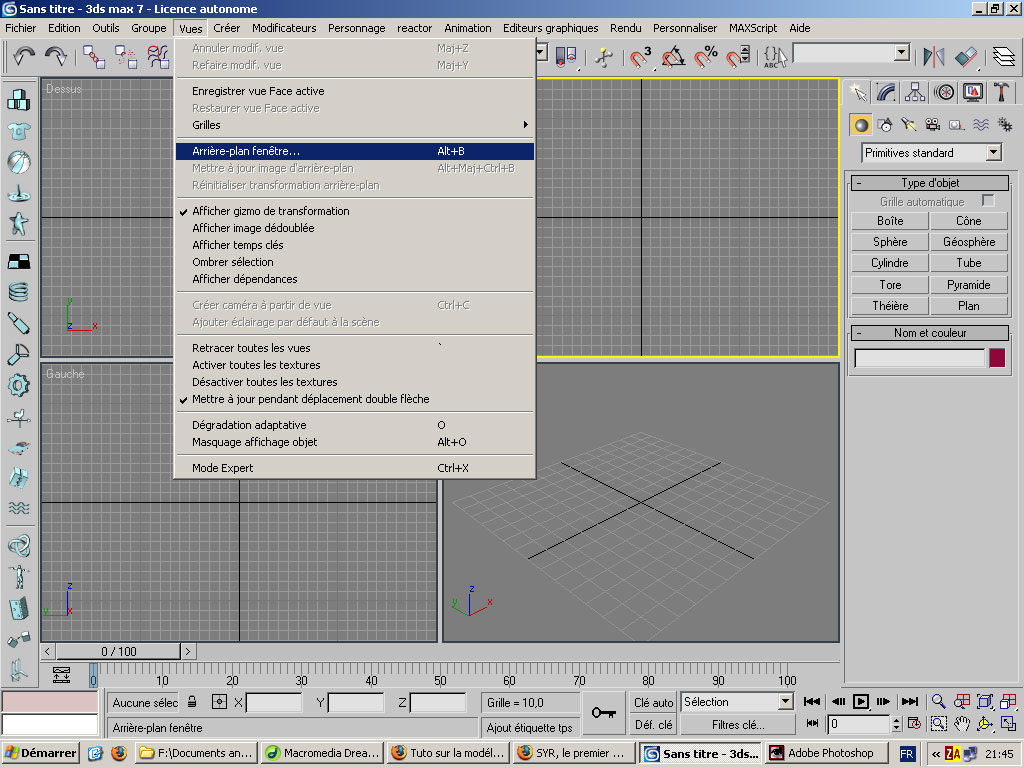The height and width of the screenshot is (768, 1024).
Task: Open the Hierarchy panel tab
Action: tap(915, 92)
